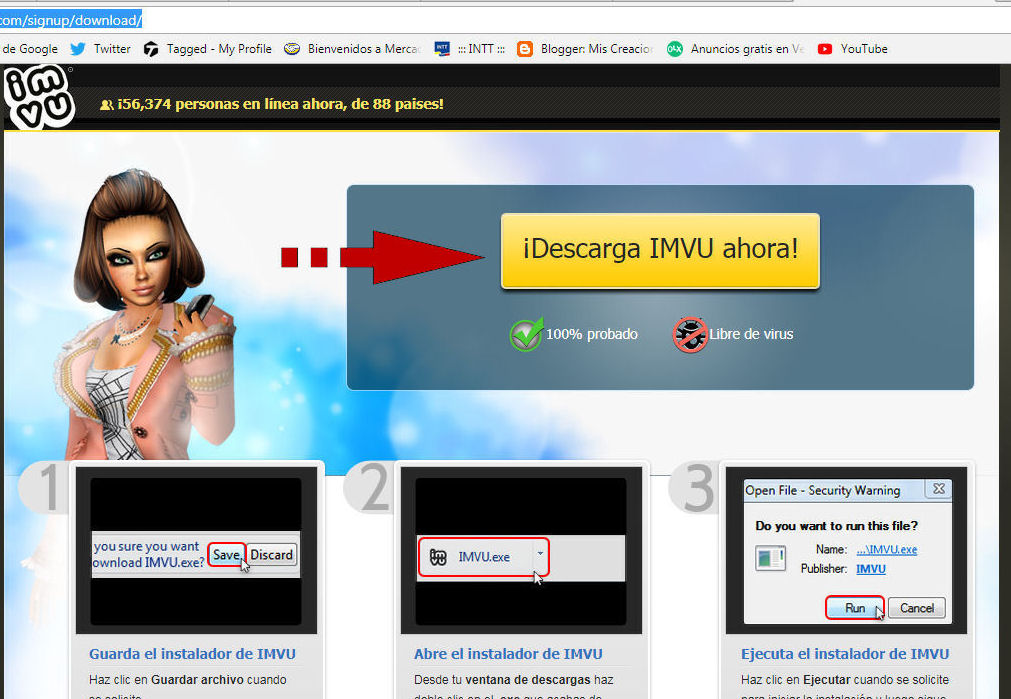The height and width of the screenshot is (699, 1011).
Task: Click the IMVU logo
Action: (38, 96)
